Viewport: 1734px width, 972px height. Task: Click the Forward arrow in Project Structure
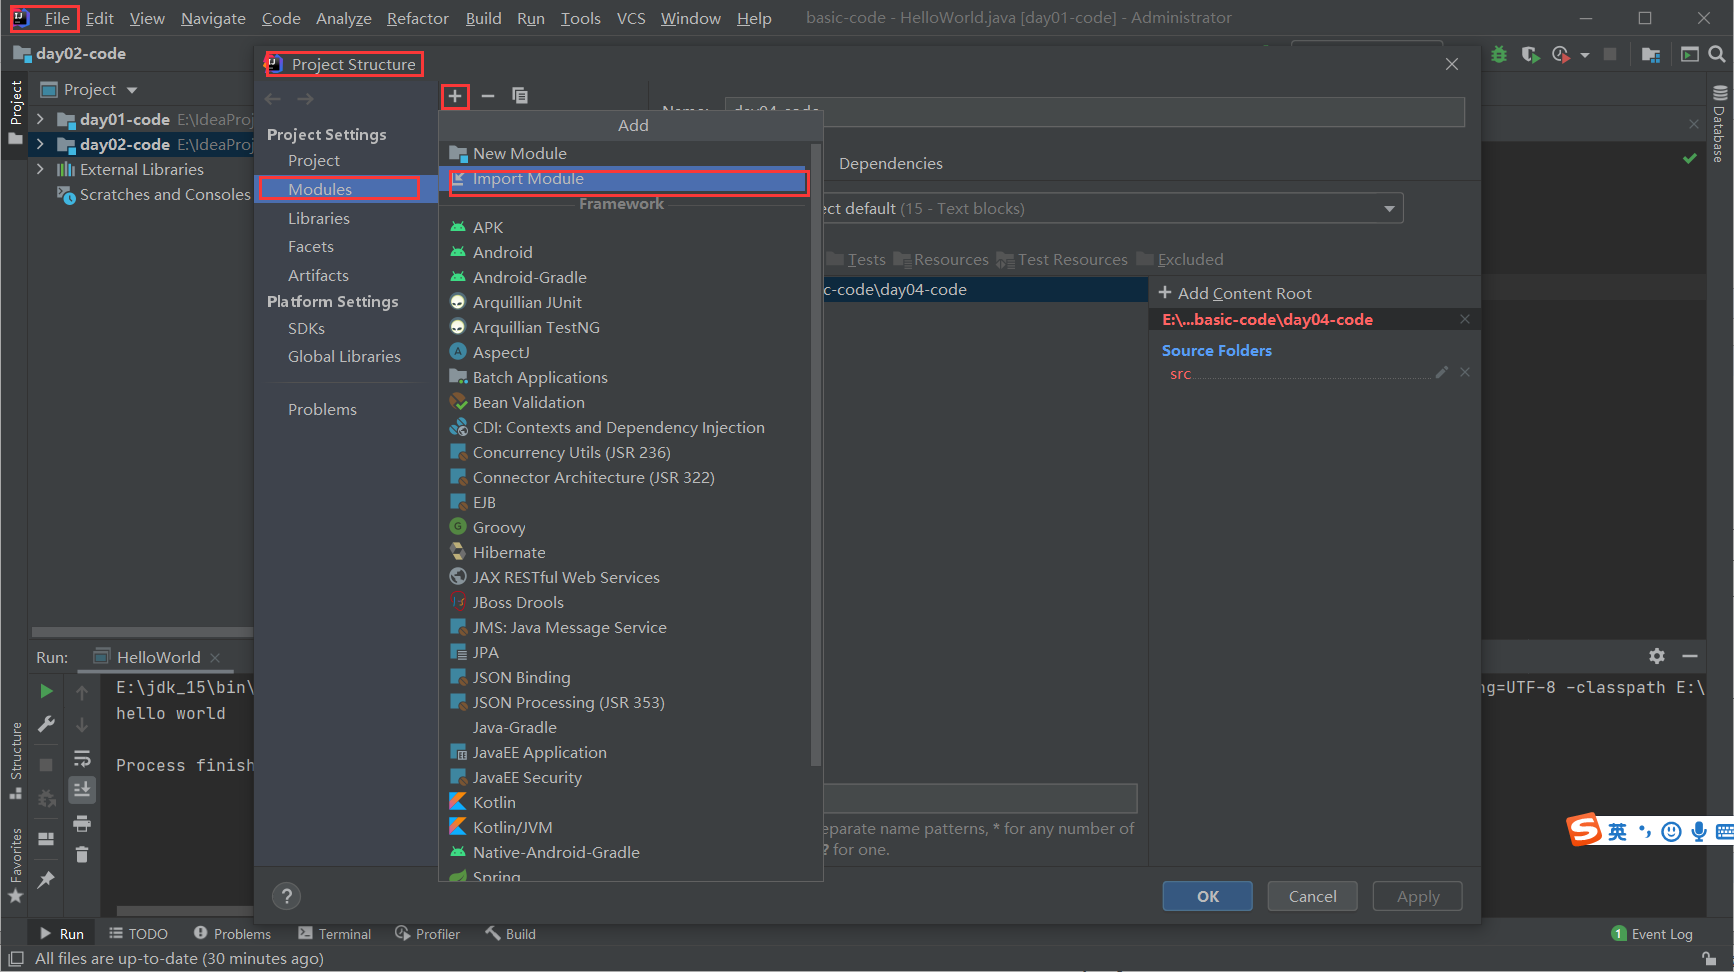[x=306, y=99]
